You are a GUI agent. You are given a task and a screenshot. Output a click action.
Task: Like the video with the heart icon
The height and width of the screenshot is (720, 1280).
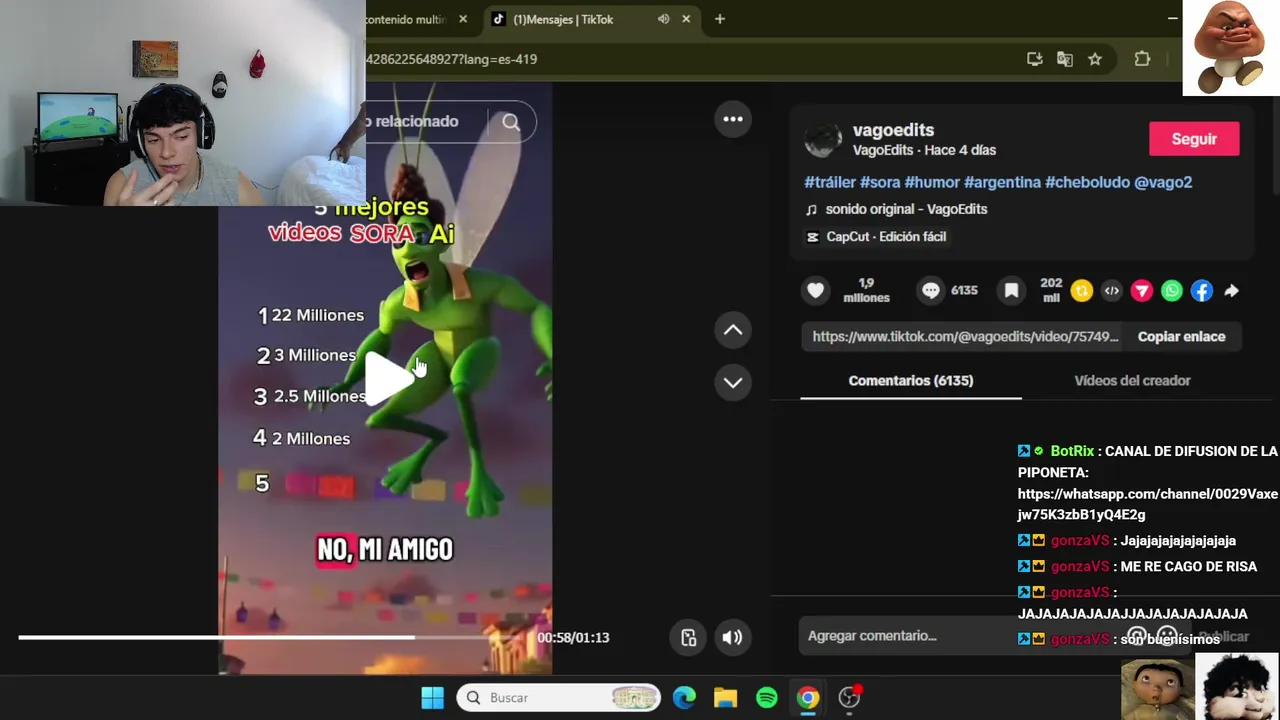click(816, 290)
